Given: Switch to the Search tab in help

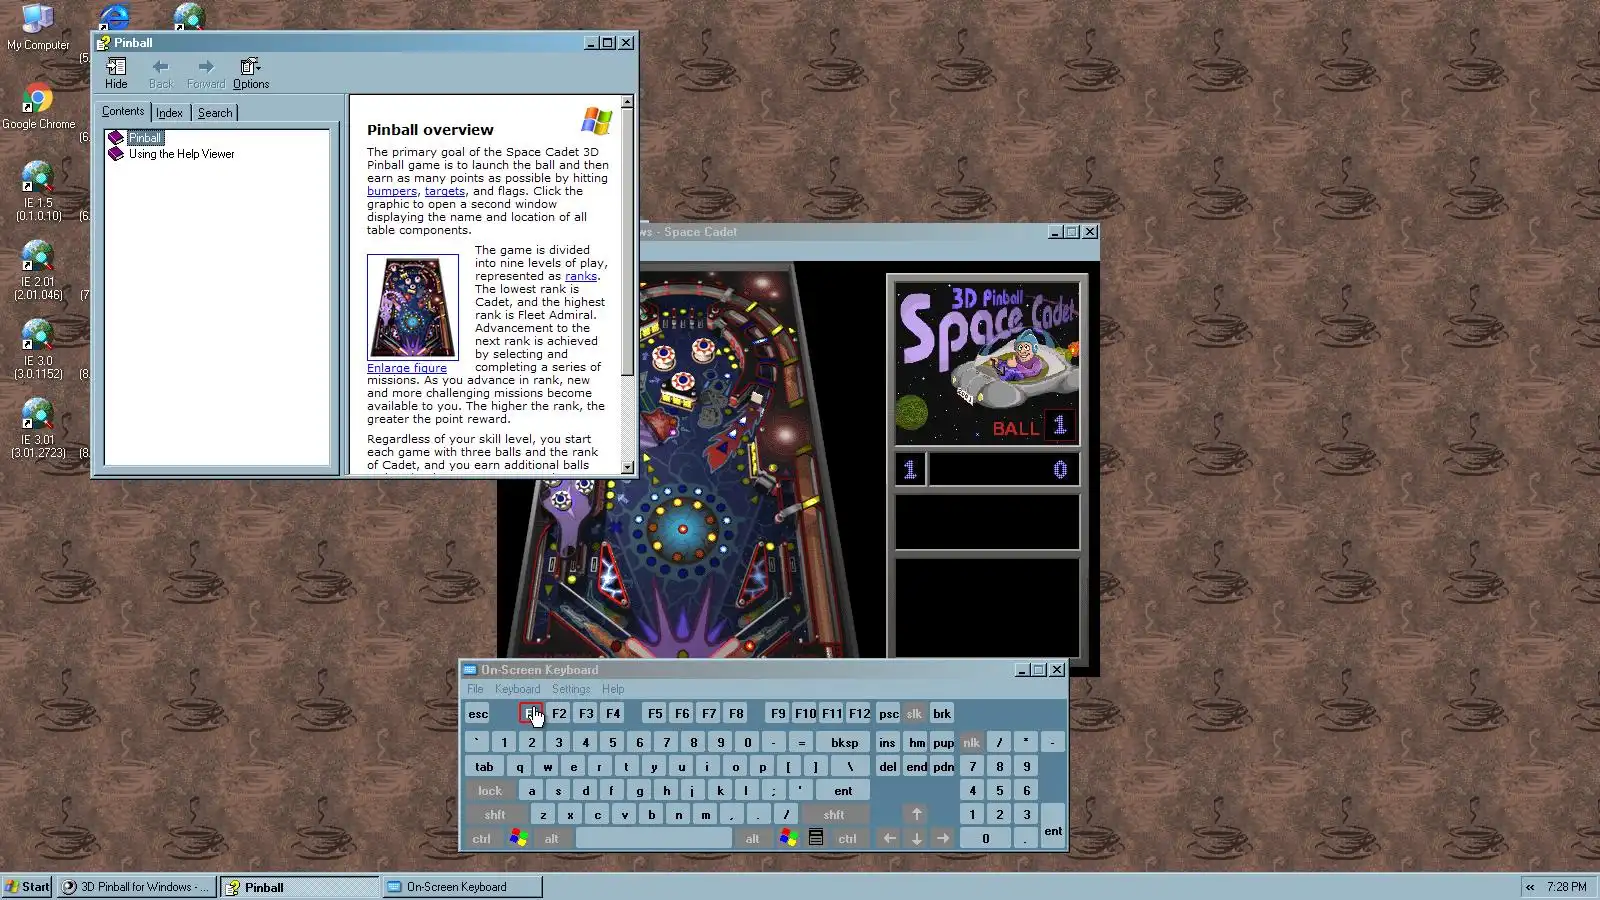Looking at the screenshot, I should [x=215, y=113].
